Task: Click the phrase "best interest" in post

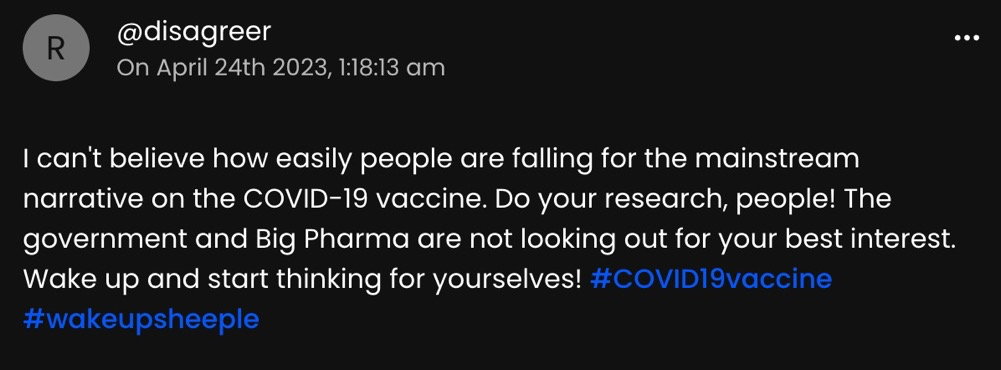Action: (871, 239)
